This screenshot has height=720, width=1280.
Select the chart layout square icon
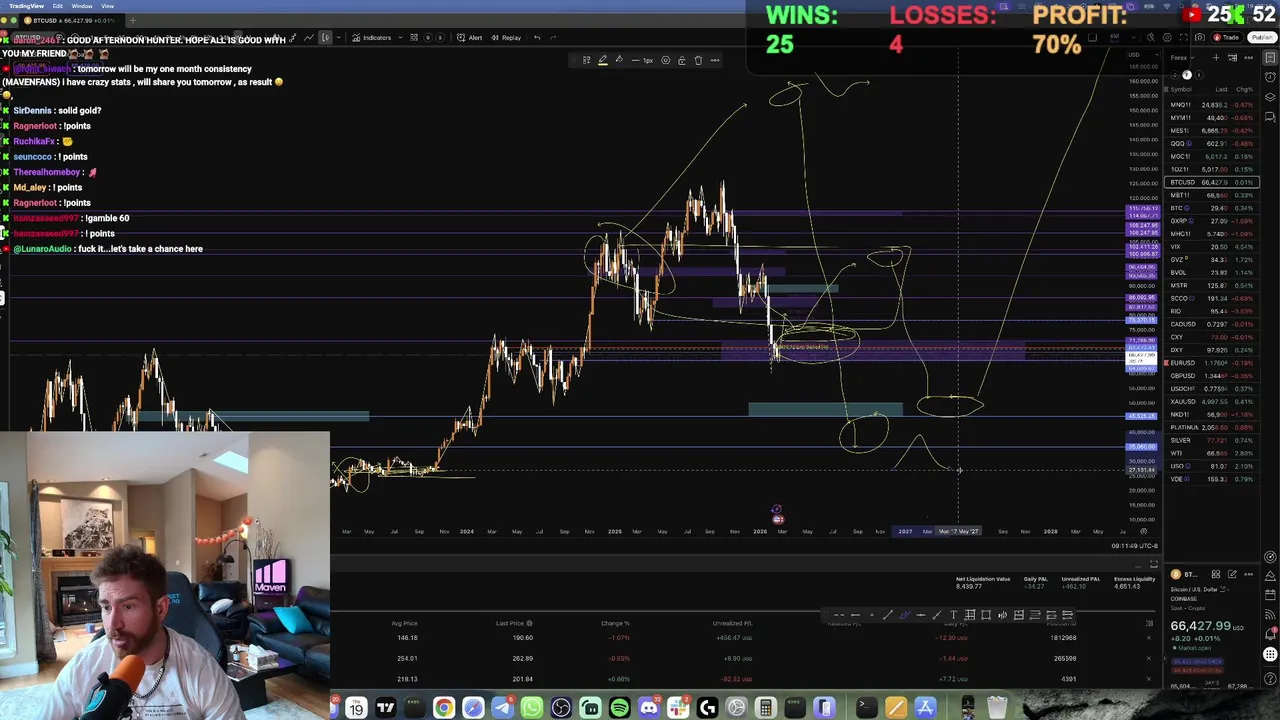[1092, 37]
